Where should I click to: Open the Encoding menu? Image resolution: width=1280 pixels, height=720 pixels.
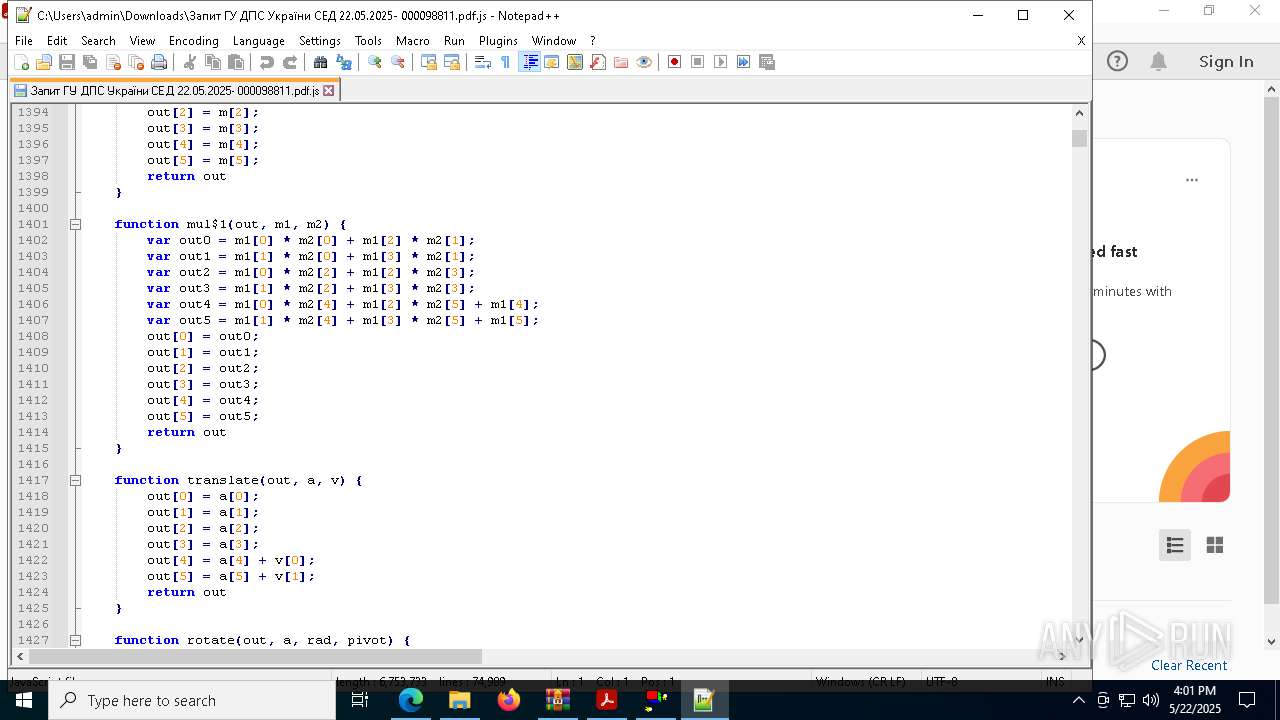click(193, 41)
